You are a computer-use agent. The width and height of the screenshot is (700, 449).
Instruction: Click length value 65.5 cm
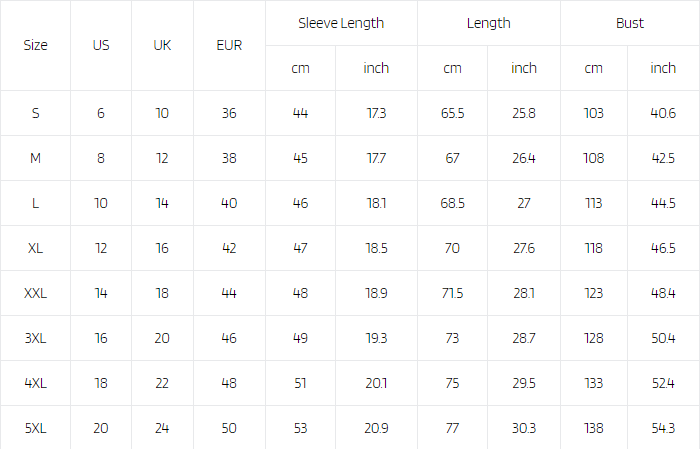pos(452,113)
